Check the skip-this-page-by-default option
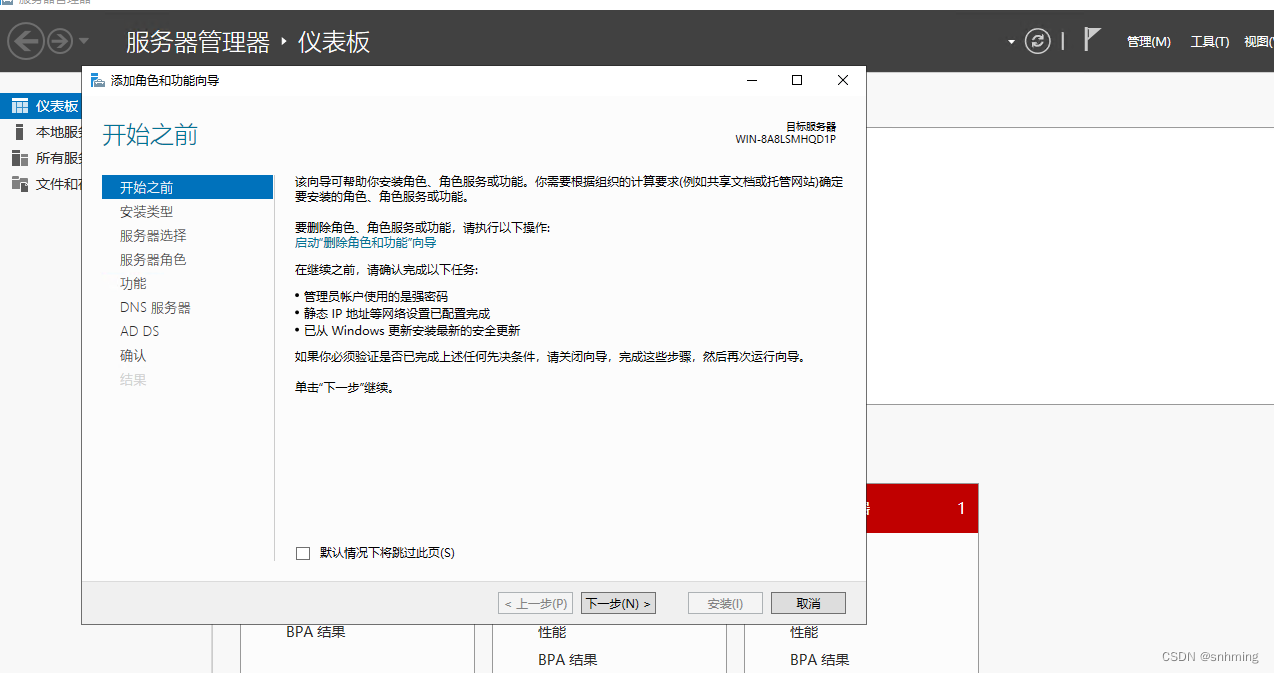1274x673 pixels. 302,552
